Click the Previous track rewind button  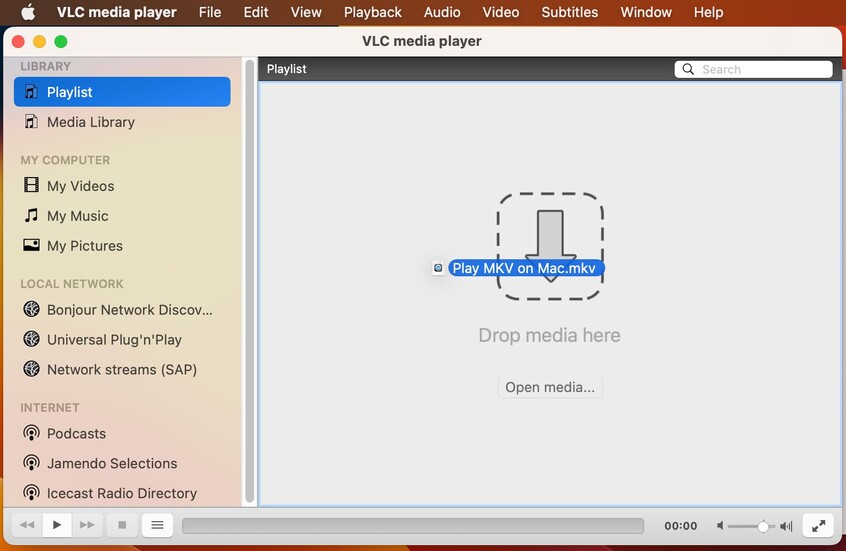27,525
